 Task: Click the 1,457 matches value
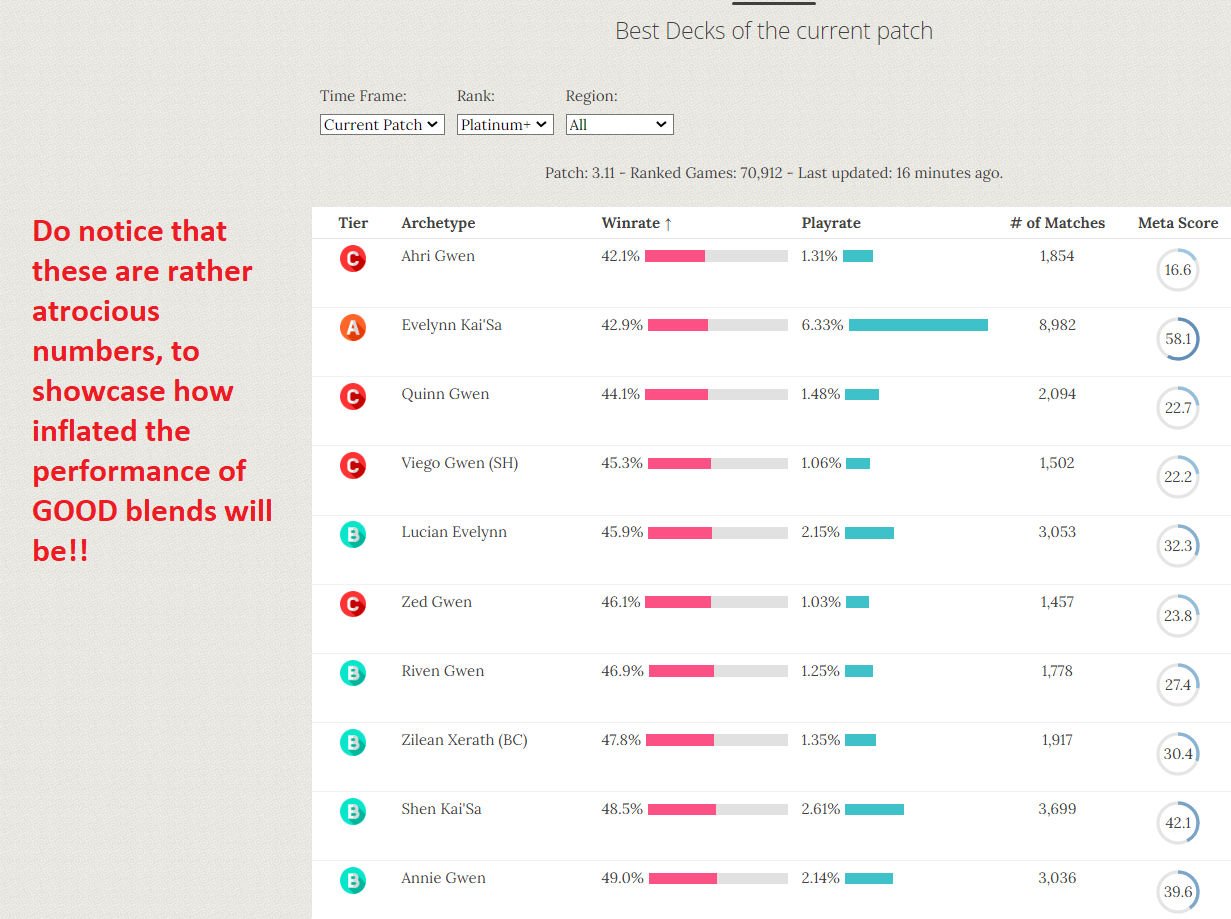pos(1057,602)
